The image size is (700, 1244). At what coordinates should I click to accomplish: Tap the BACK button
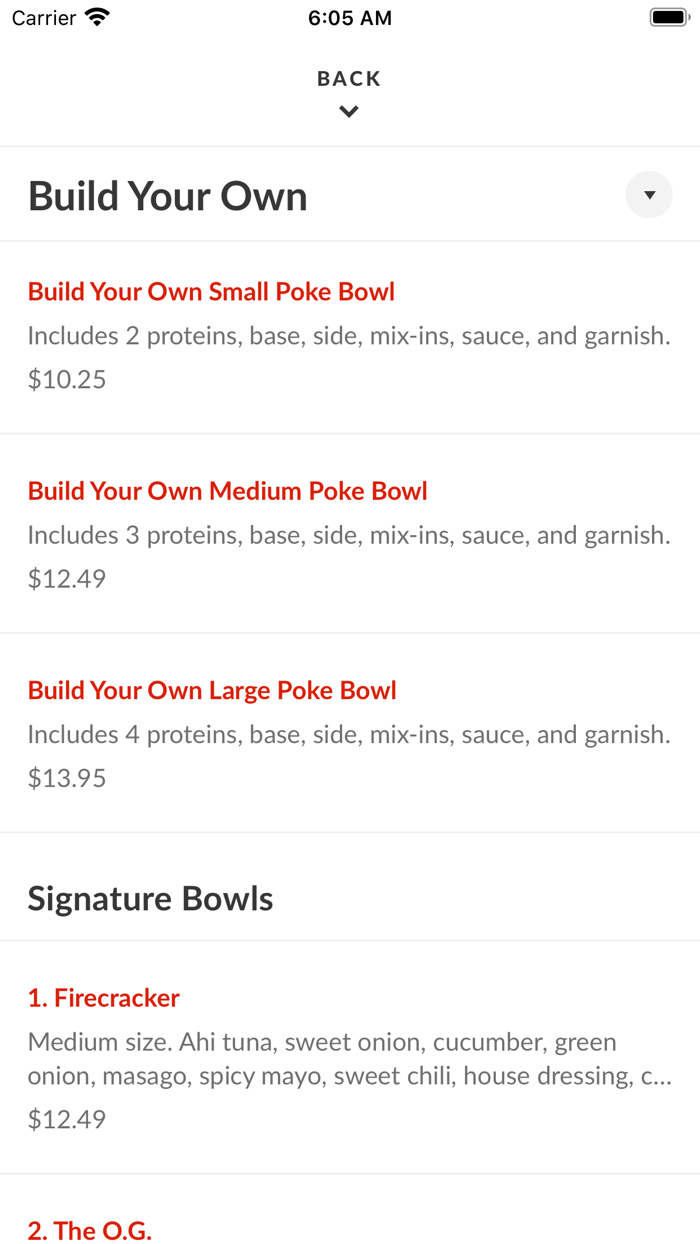[x=348, y=78]
